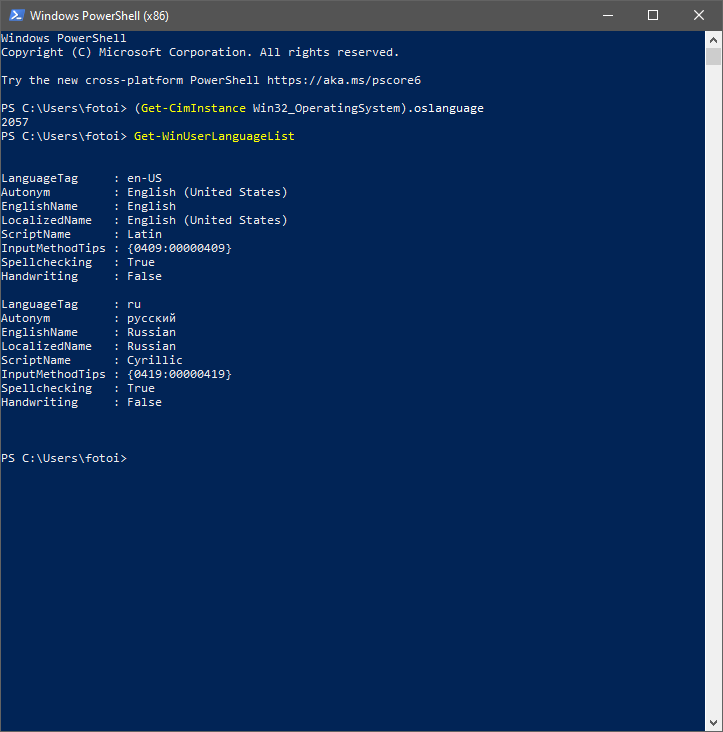Click the scrollbar up arrow

pyautogui.click(x=713, y=40)
